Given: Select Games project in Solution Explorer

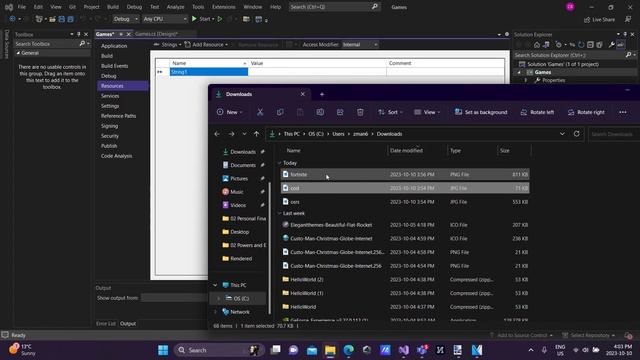Looking at the screenshot, I should click(542, 72).
